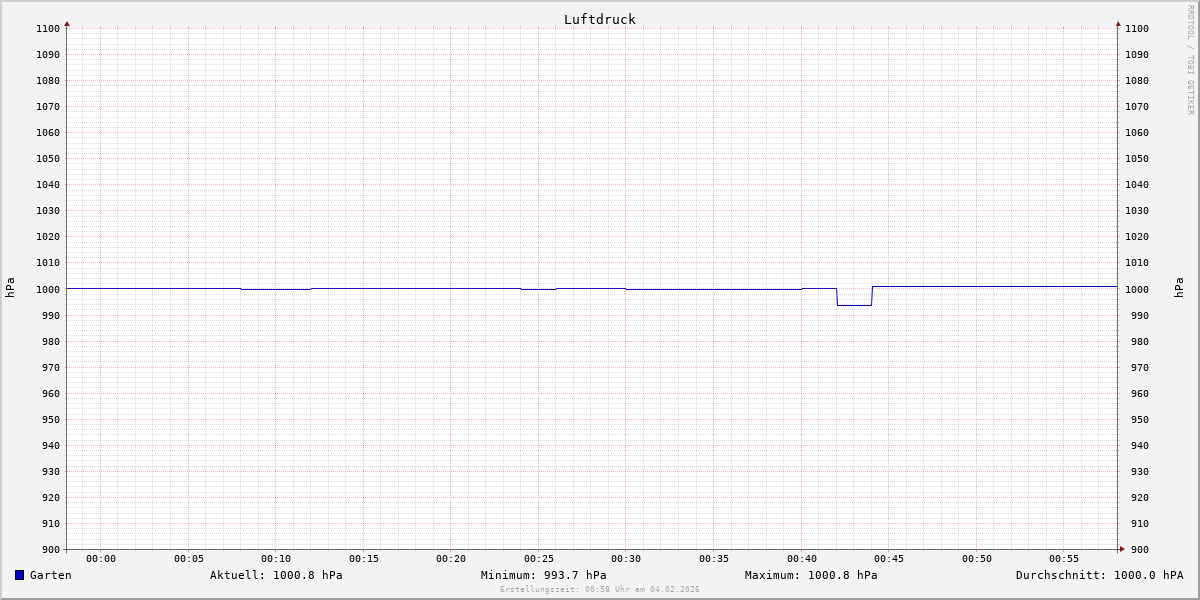Click the 00:50 time axis label
This screenshot has height=600, width=1200.
[x=977, y=558]
